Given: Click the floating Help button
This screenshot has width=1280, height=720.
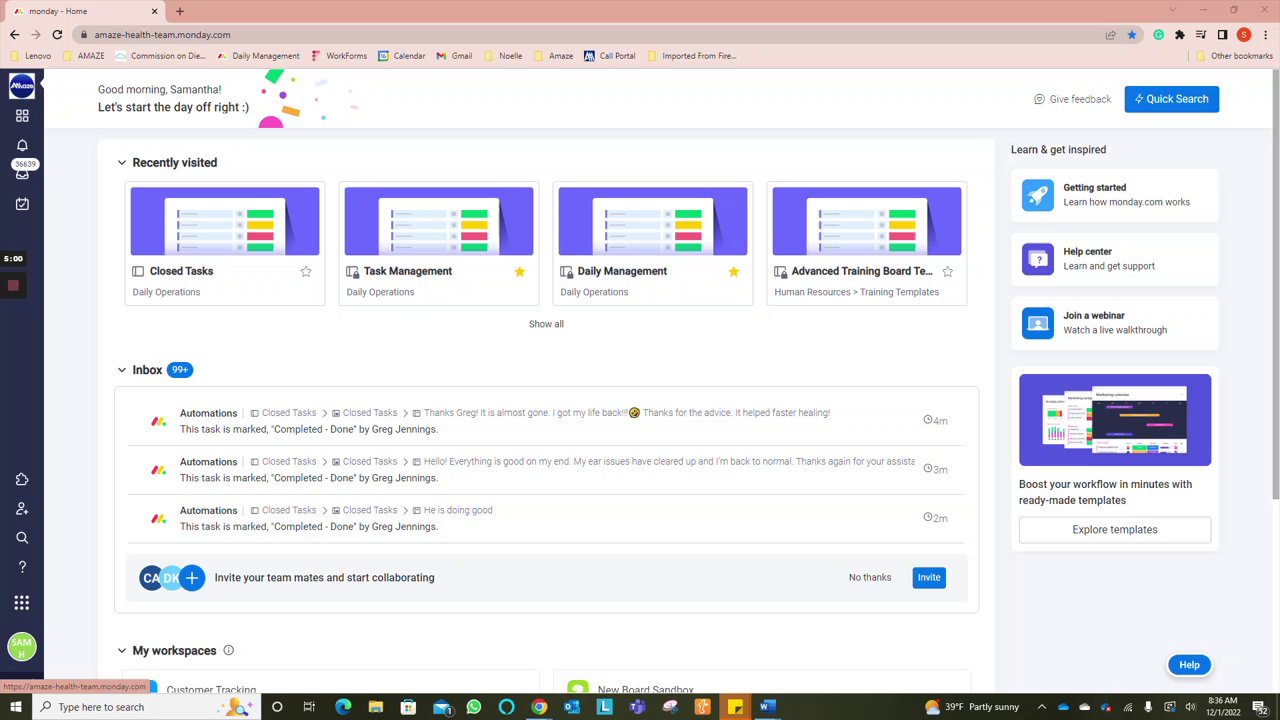Looking at the screenshot, I should point(1189,665).
